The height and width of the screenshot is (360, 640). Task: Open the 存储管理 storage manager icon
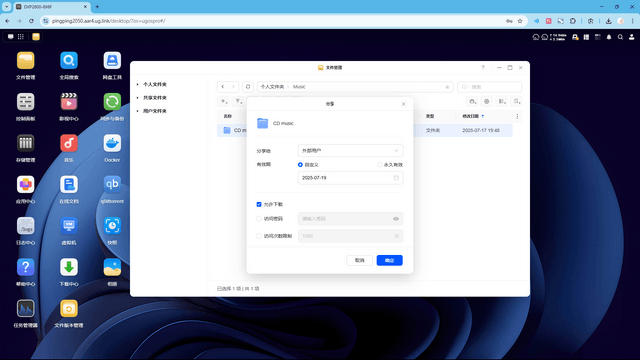25,143
